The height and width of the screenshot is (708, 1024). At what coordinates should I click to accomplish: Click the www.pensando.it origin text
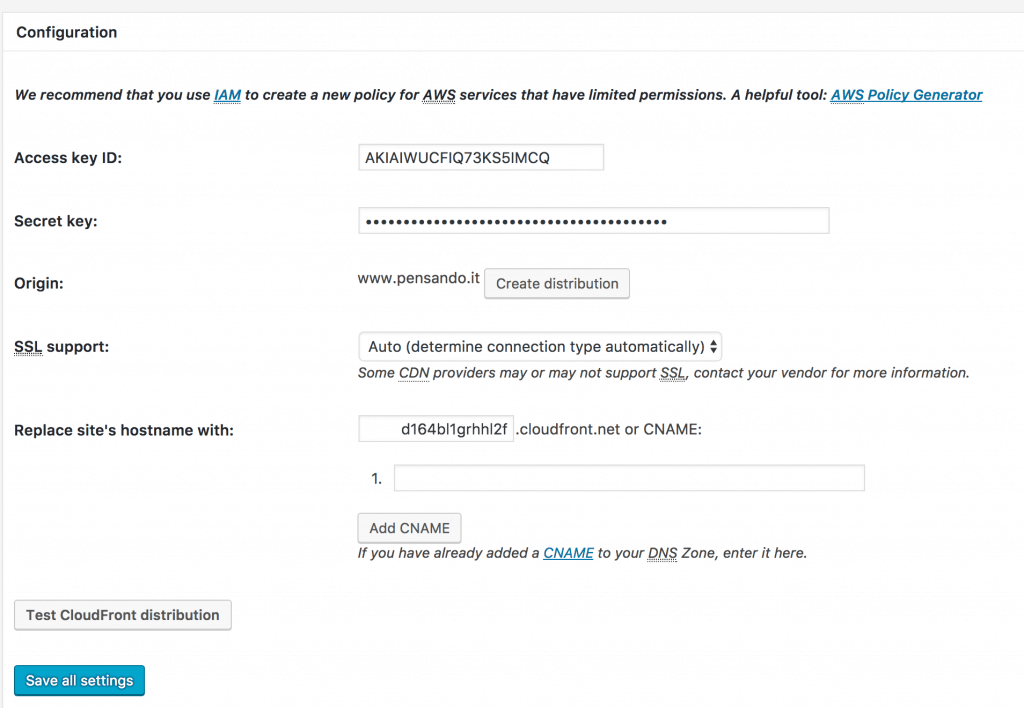[418, 278]
